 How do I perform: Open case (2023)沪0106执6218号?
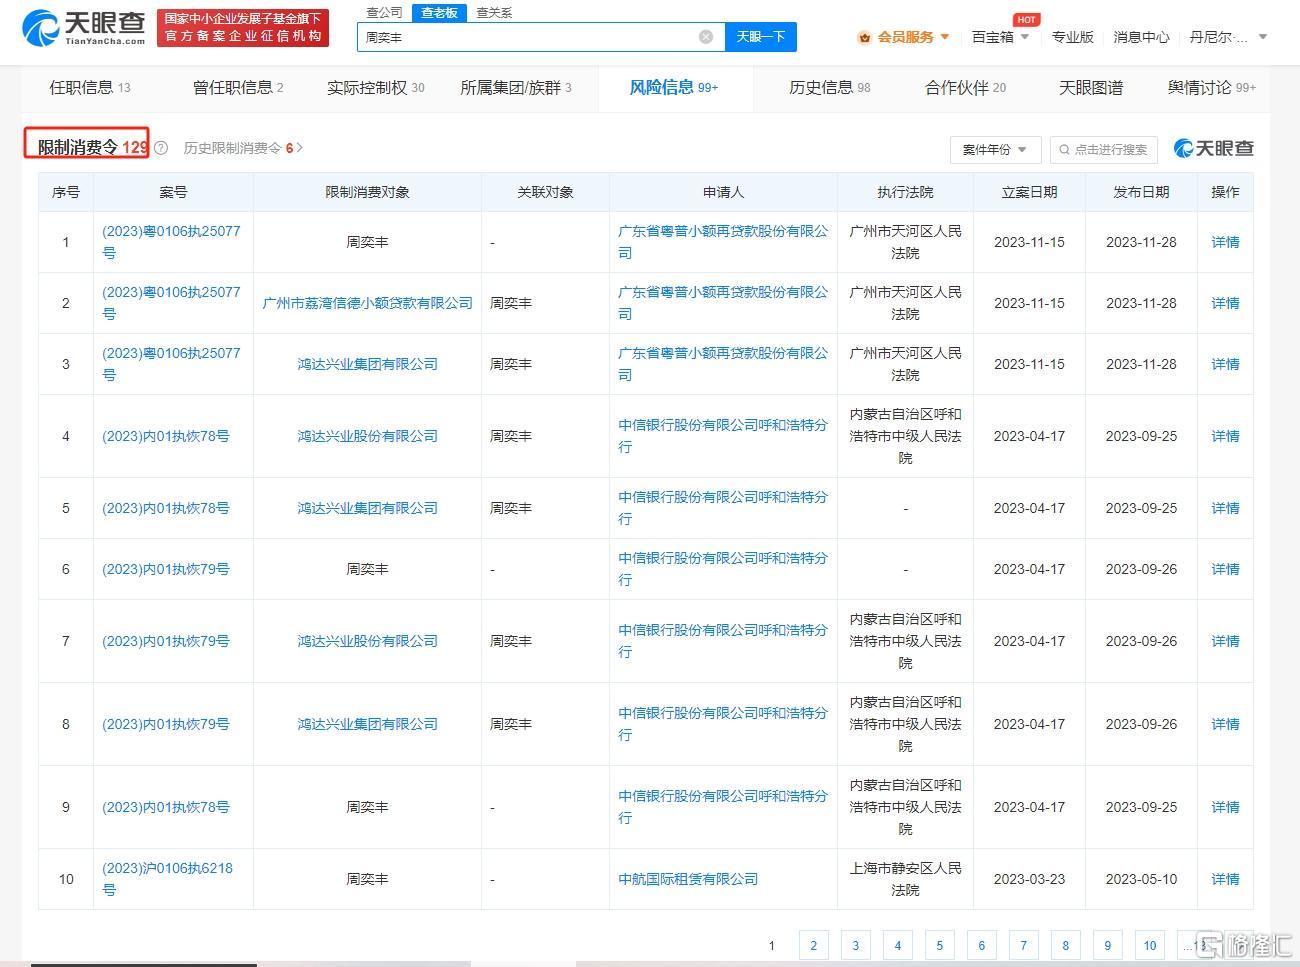[x=167, y=879]
